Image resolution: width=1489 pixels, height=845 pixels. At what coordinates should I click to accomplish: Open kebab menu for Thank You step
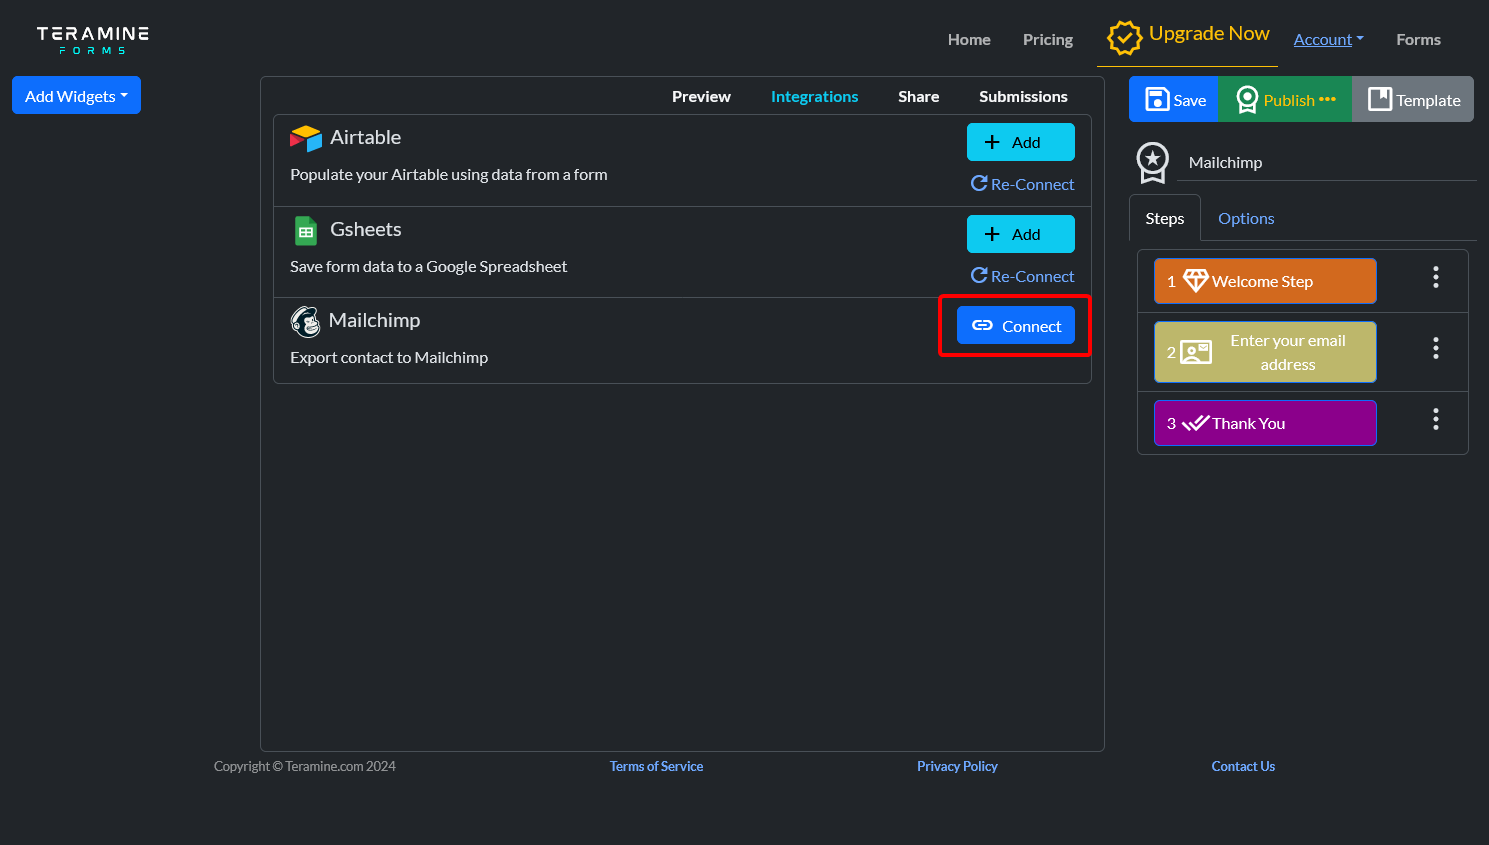point(1436,419)
